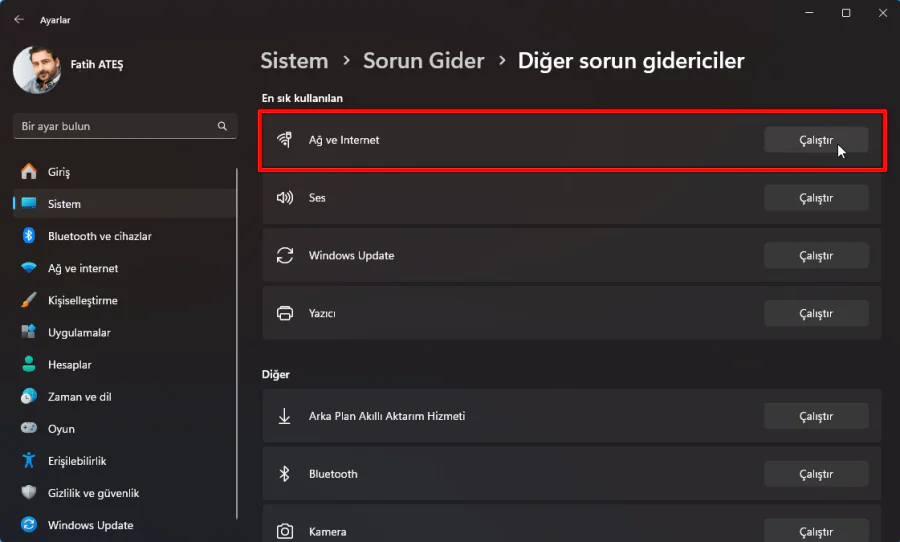Click the printer icon in the Yazıcı row
The image size is (900, 542).
click(x=285, y=313)
